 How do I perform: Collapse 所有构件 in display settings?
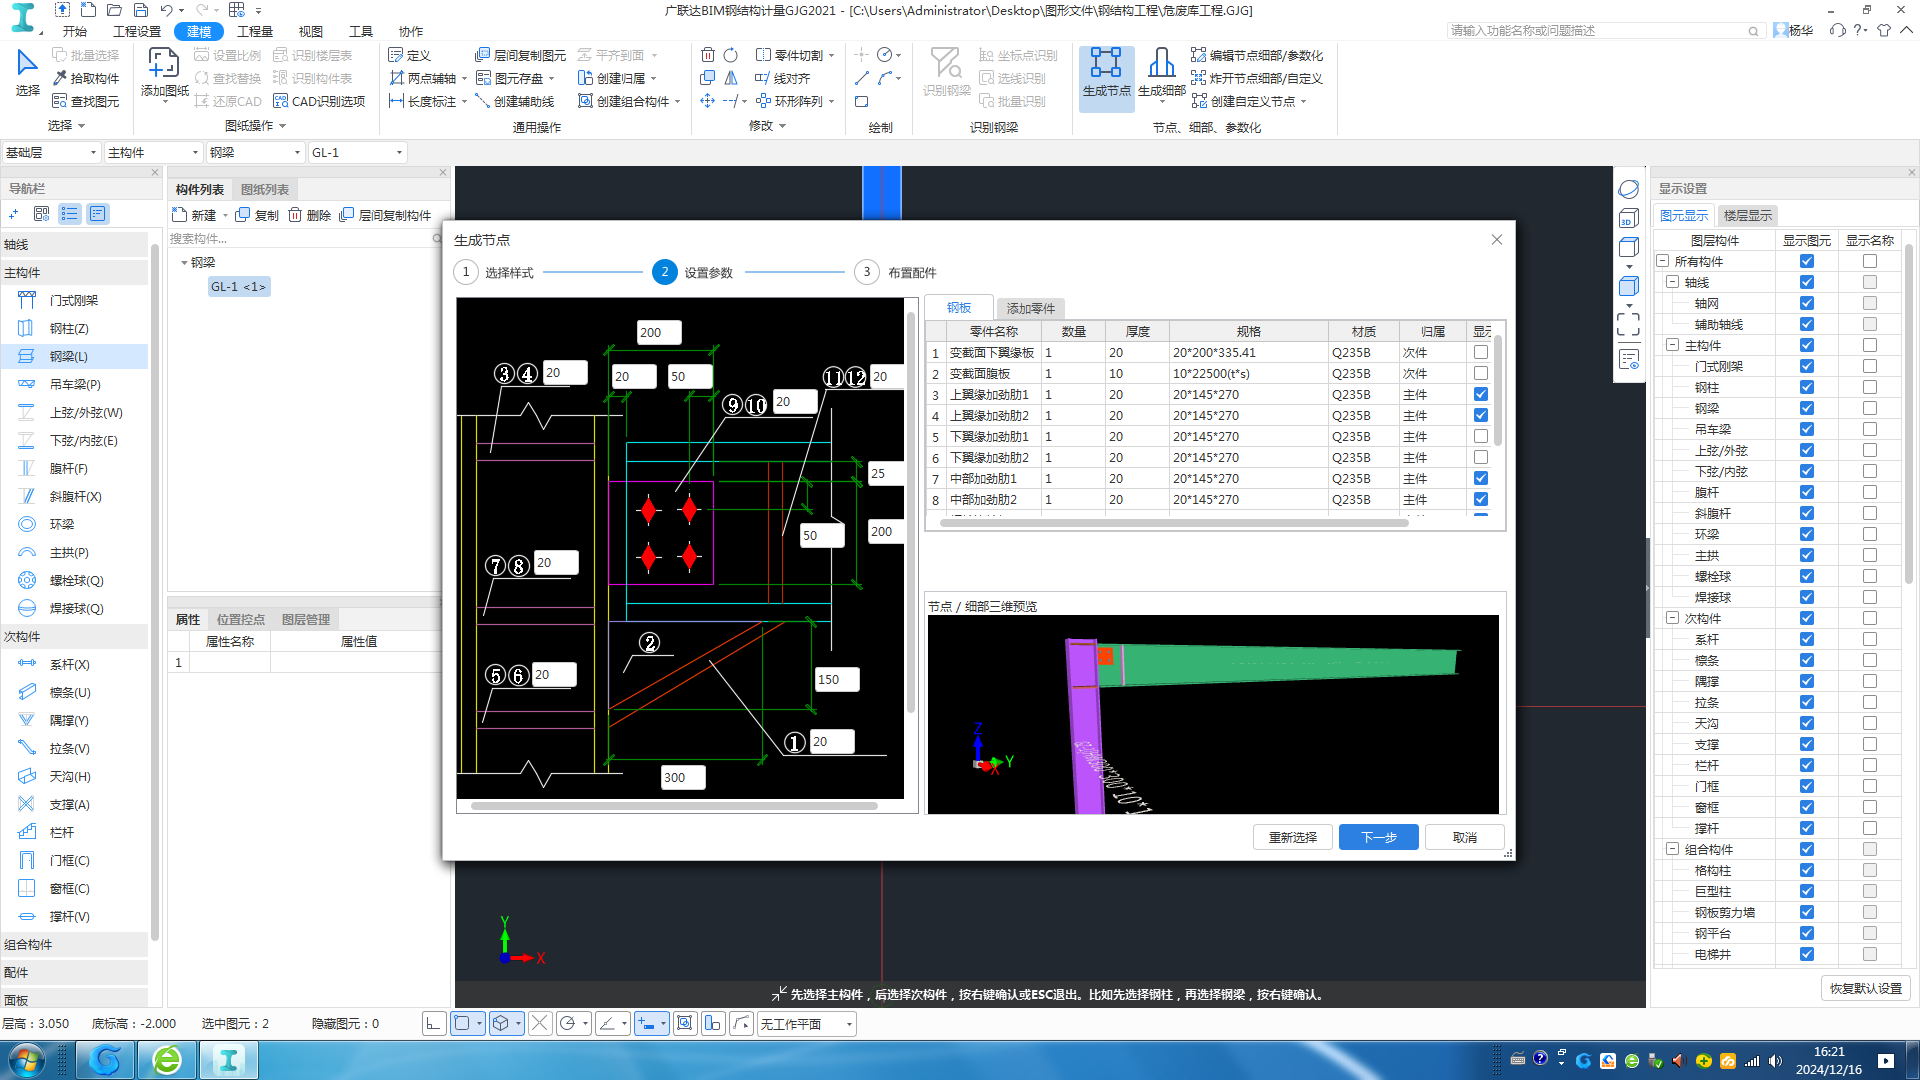point(1663,261)
